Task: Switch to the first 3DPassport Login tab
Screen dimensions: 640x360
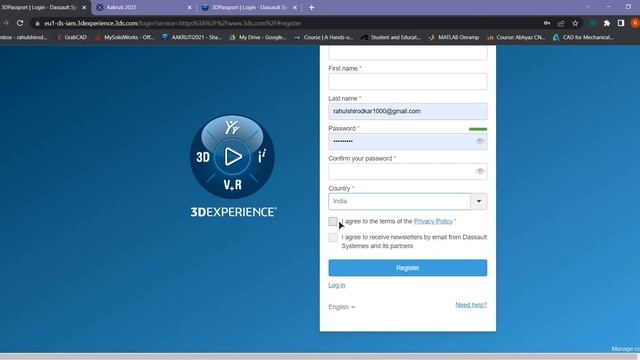Action: coord(43,7)
